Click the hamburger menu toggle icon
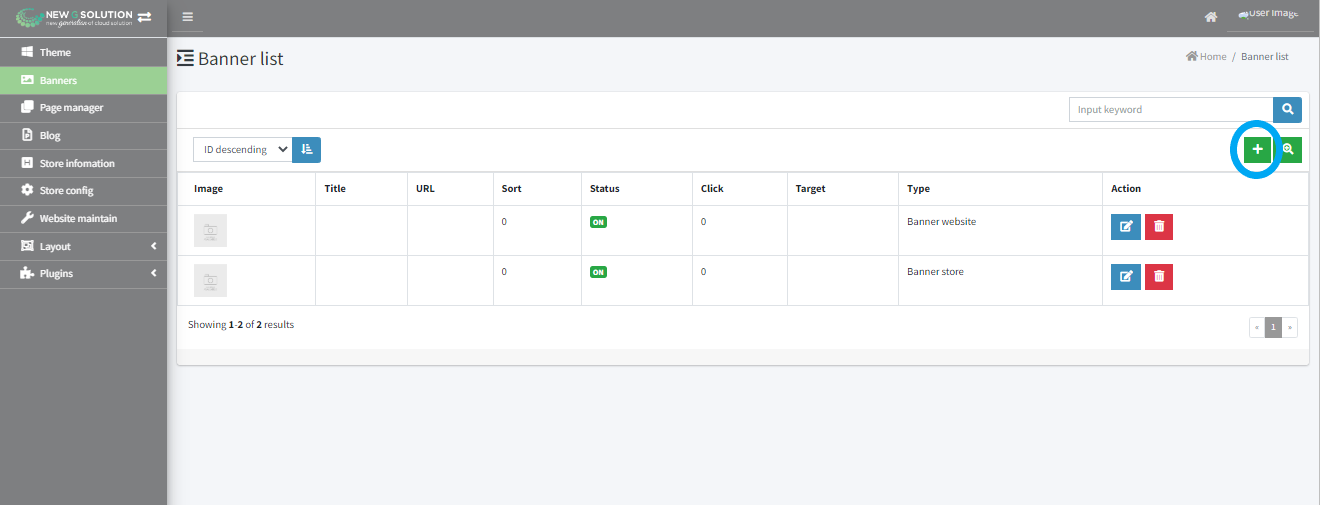The height and width of the screenshot is (505, 1320). coord(187,17)
